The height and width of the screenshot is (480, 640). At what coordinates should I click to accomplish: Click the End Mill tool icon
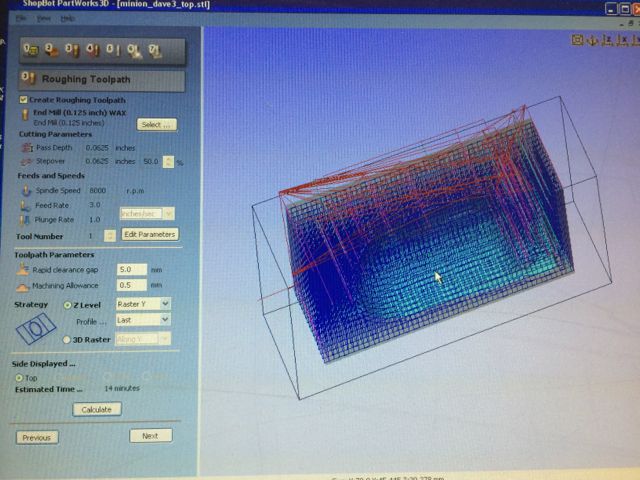pyautogui.click(x=25, y=116)
